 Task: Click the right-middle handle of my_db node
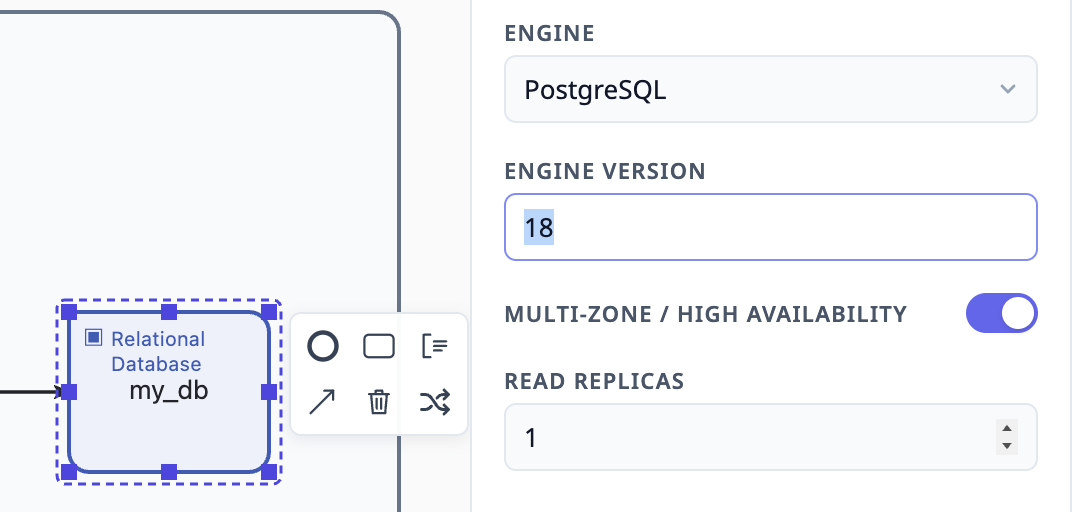pos(269,392)
